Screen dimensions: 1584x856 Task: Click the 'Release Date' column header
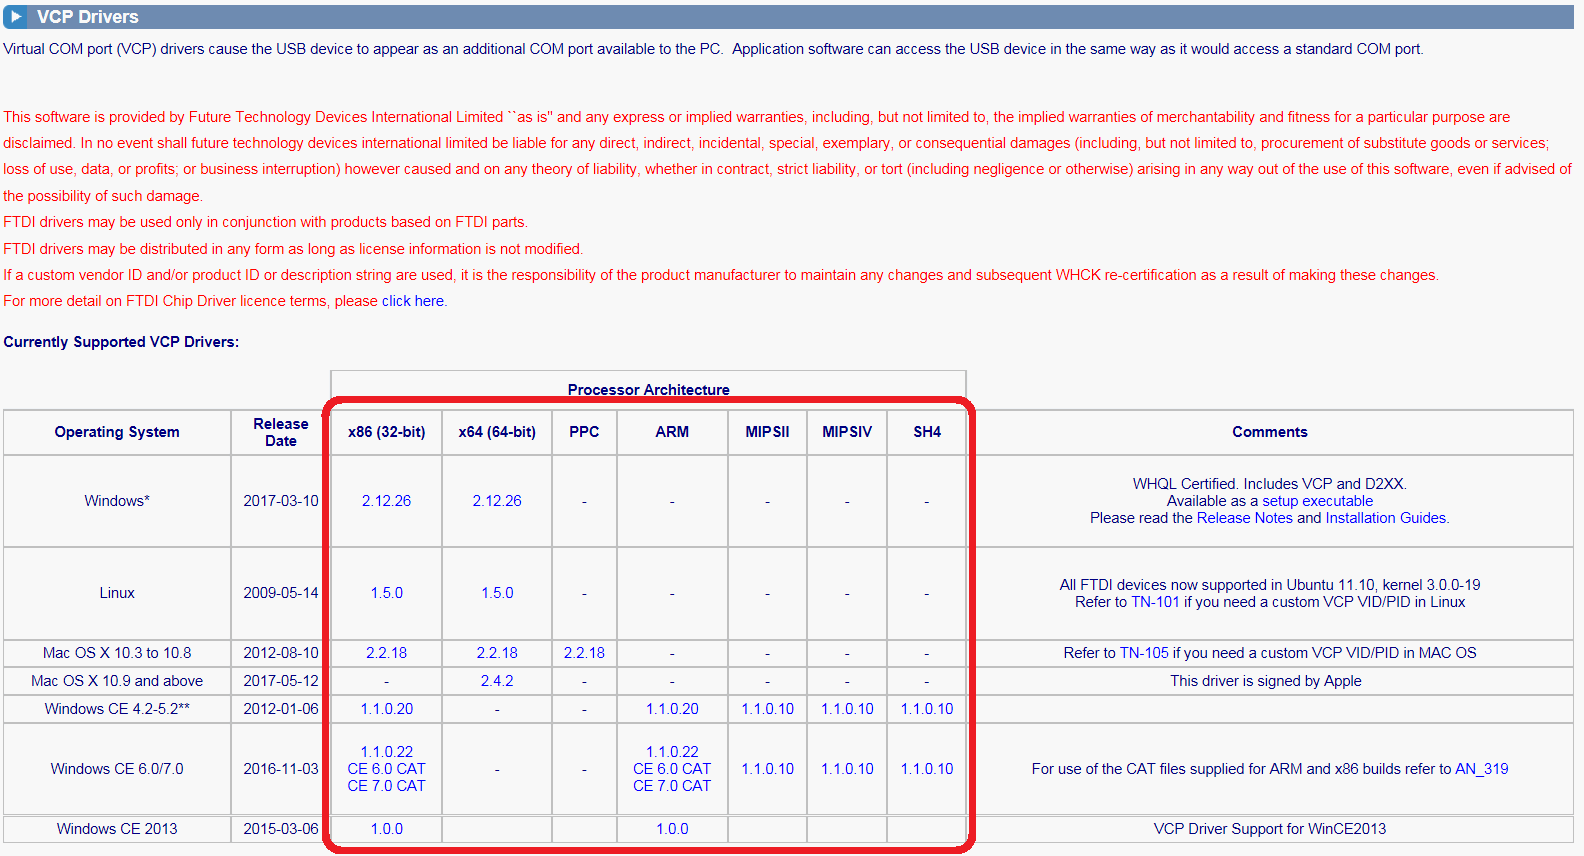[x=281, y=432]
